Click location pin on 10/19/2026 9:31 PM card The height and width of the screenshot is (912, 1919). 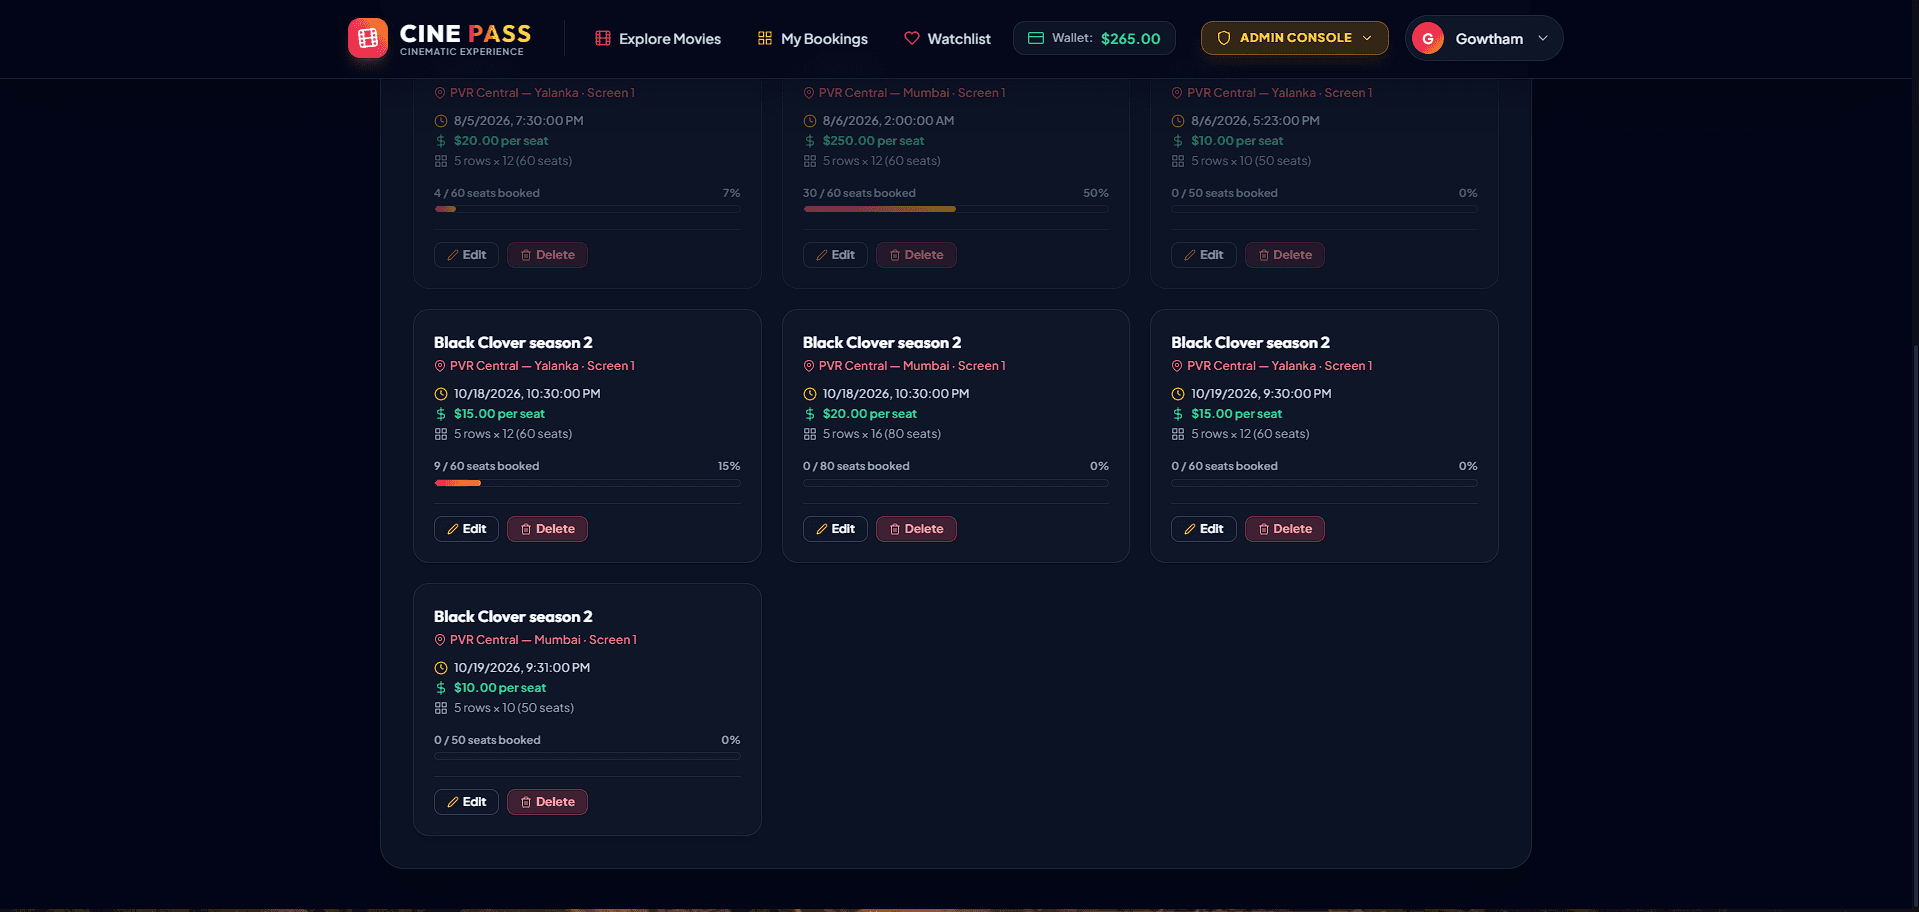coord(440,640)
